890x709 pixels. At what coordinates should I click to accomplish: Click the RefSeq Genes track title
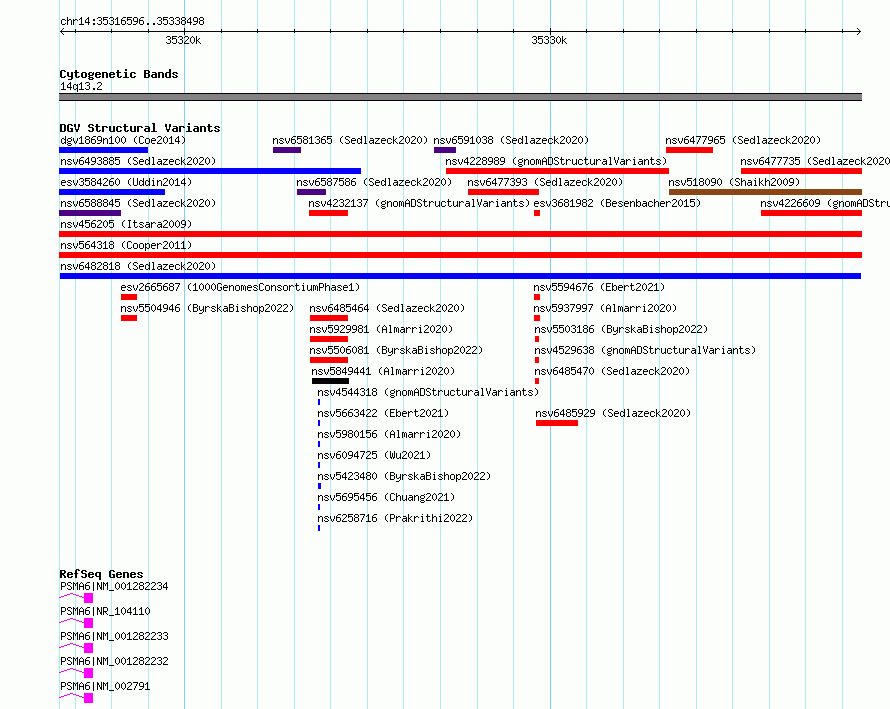coord(101,574)
